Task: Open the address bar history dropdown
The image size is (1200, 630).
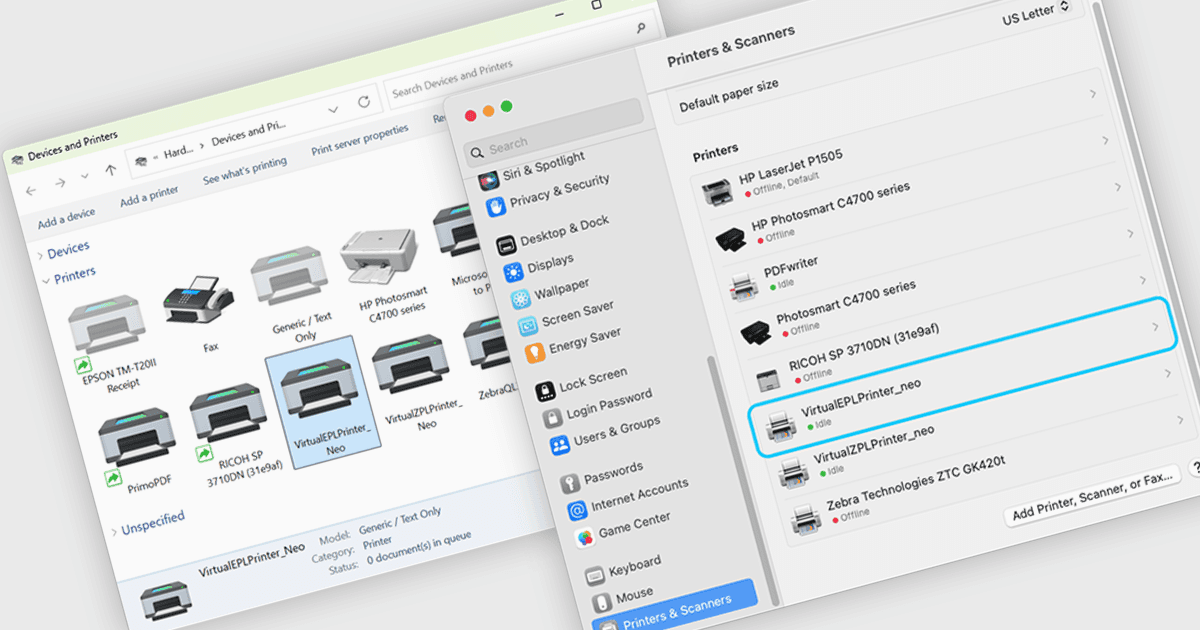Action: pos(332,111)
